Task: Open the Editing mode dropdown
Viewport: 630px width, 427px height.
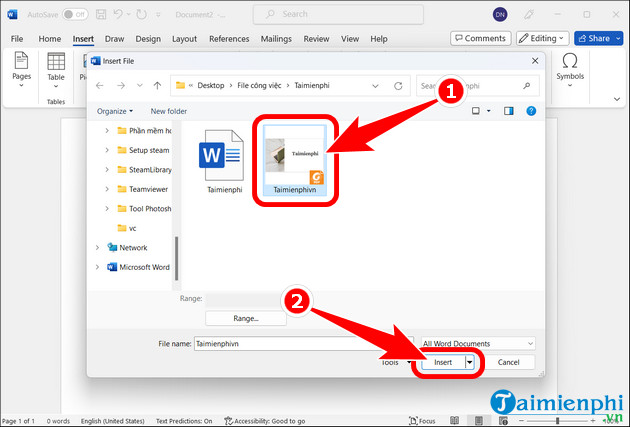Action: pyautogui.click(x=542, y=39)
